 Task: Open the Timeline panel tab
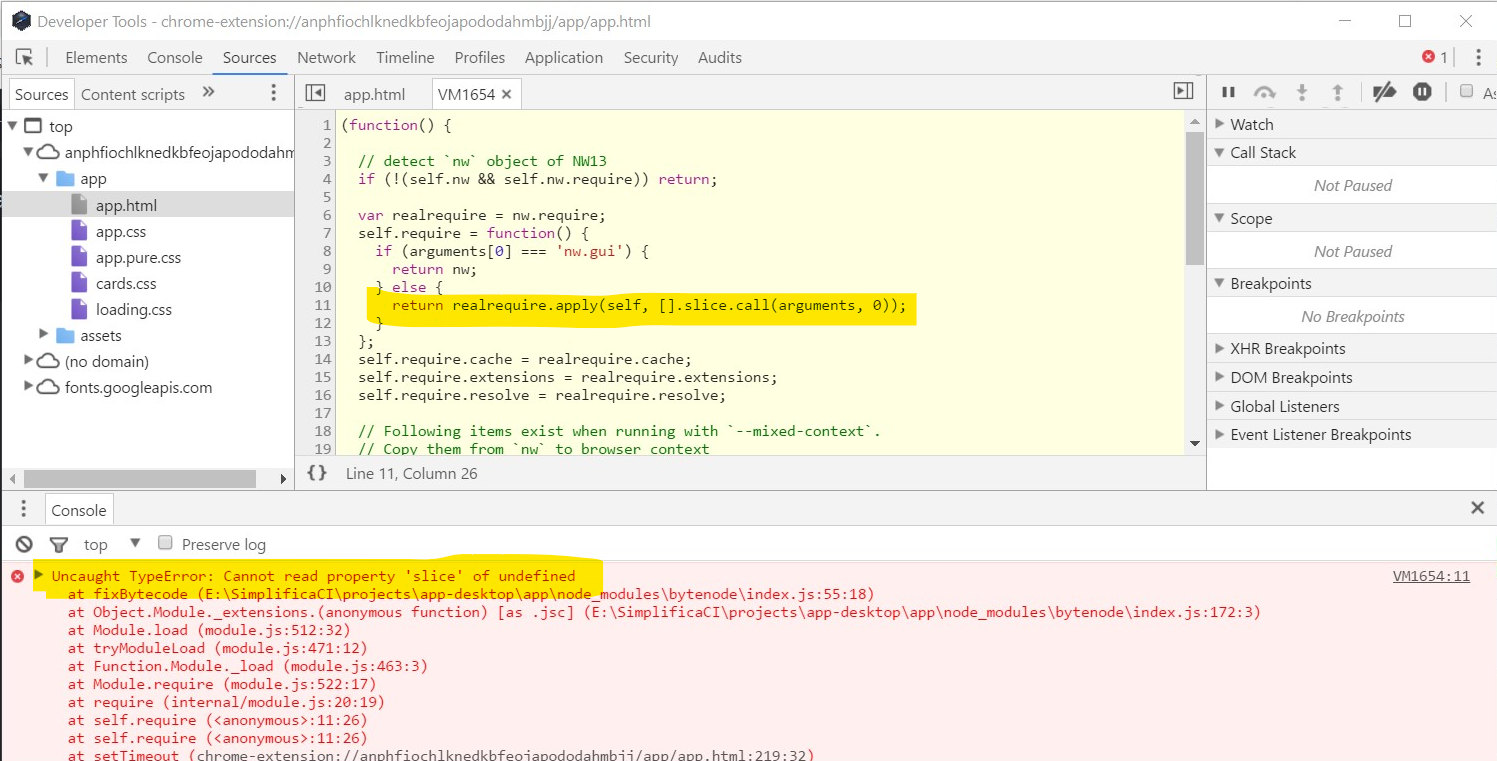(x=405, y=58)
